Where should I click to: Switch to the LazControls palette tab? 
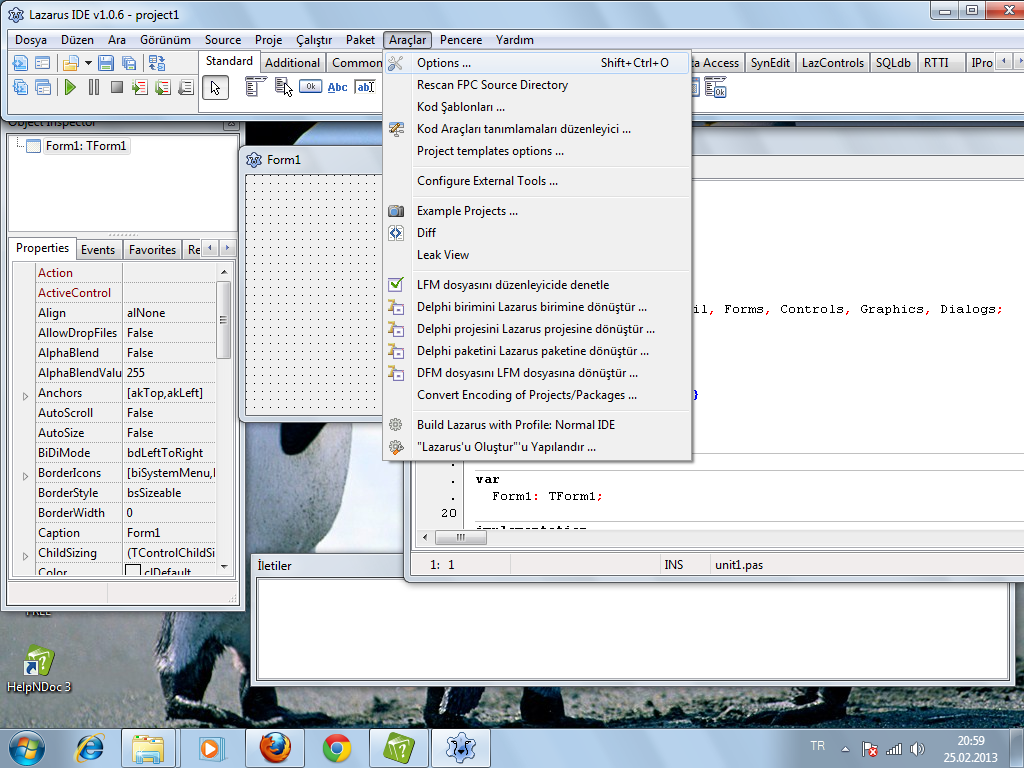pos(833,63)
